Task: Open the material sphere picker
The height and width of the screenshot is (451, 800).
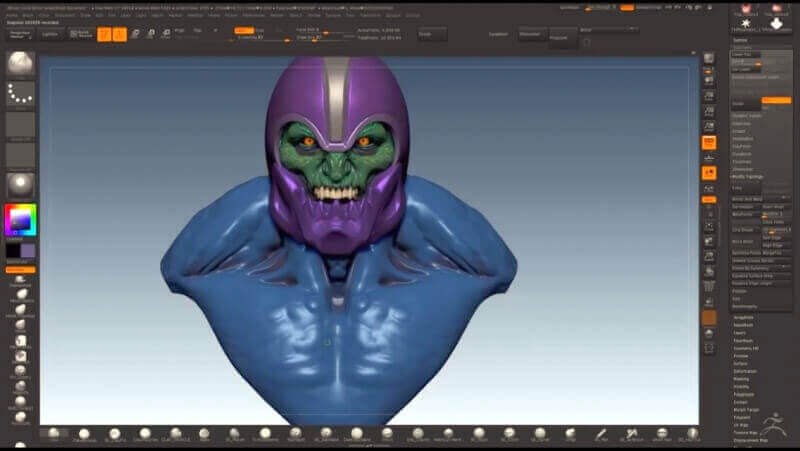Action: coord(20,186)
